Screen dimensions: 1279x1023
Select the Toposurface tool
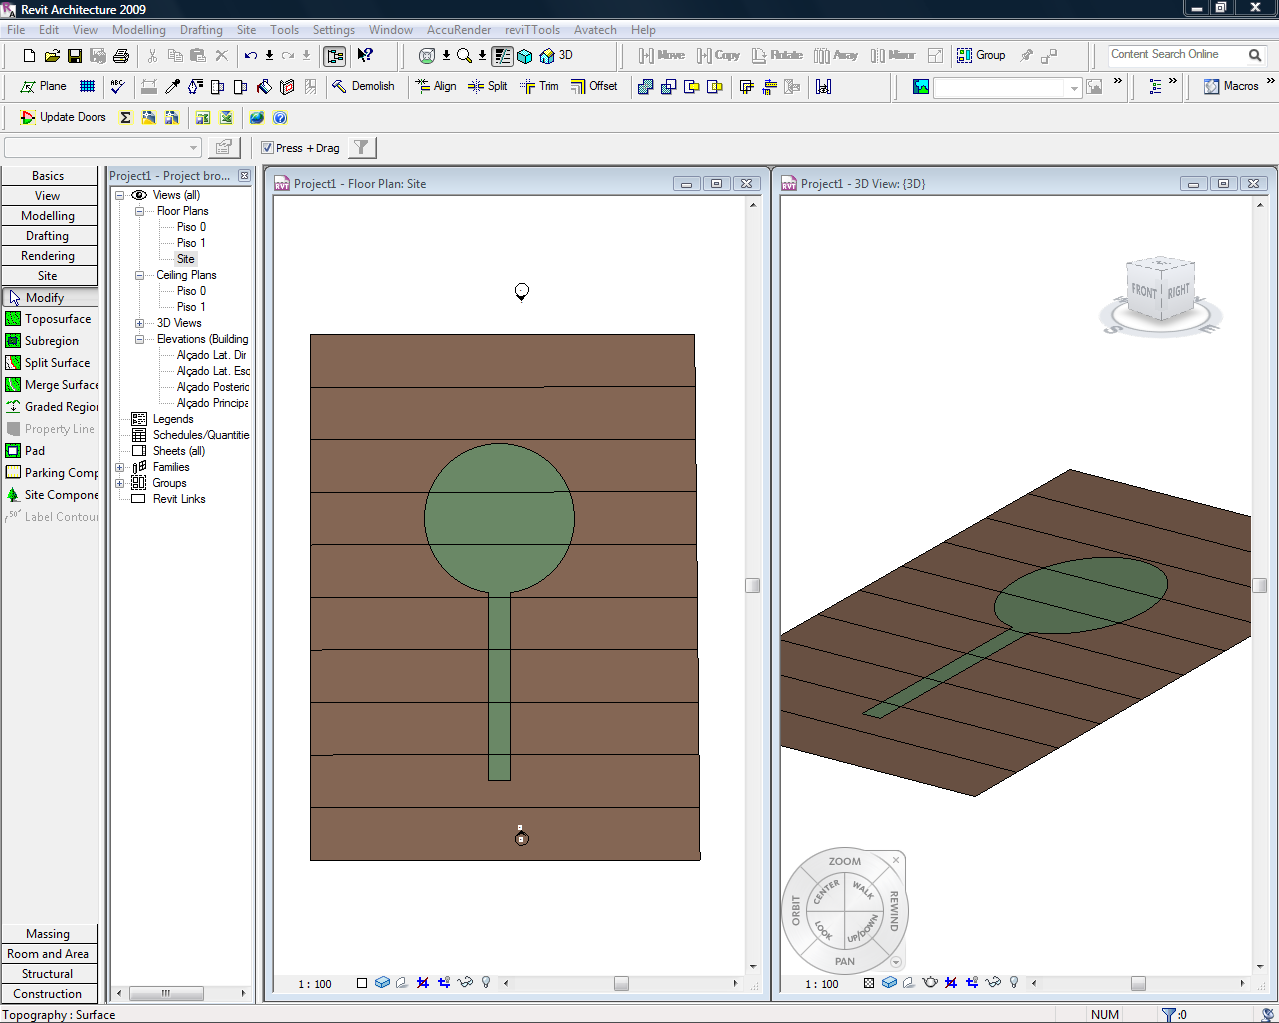(57, 319)
